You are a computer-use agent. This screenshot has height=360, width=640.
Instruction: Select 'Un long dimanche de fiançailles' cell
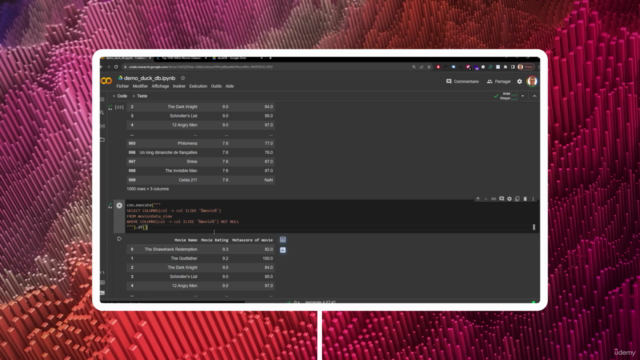pyautogui.click(x=168, y=153)
